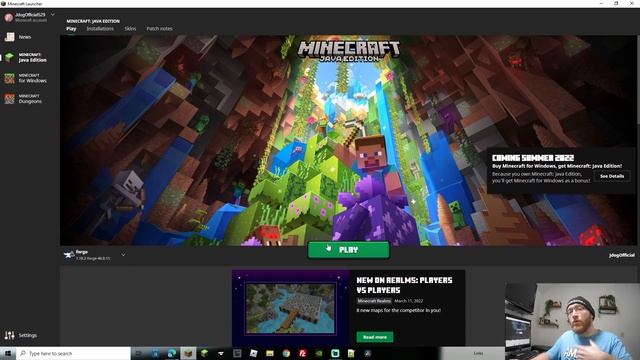Viewport: 640px width, 360px height.
Task: Click the green PLAY button
Action: 348,250
